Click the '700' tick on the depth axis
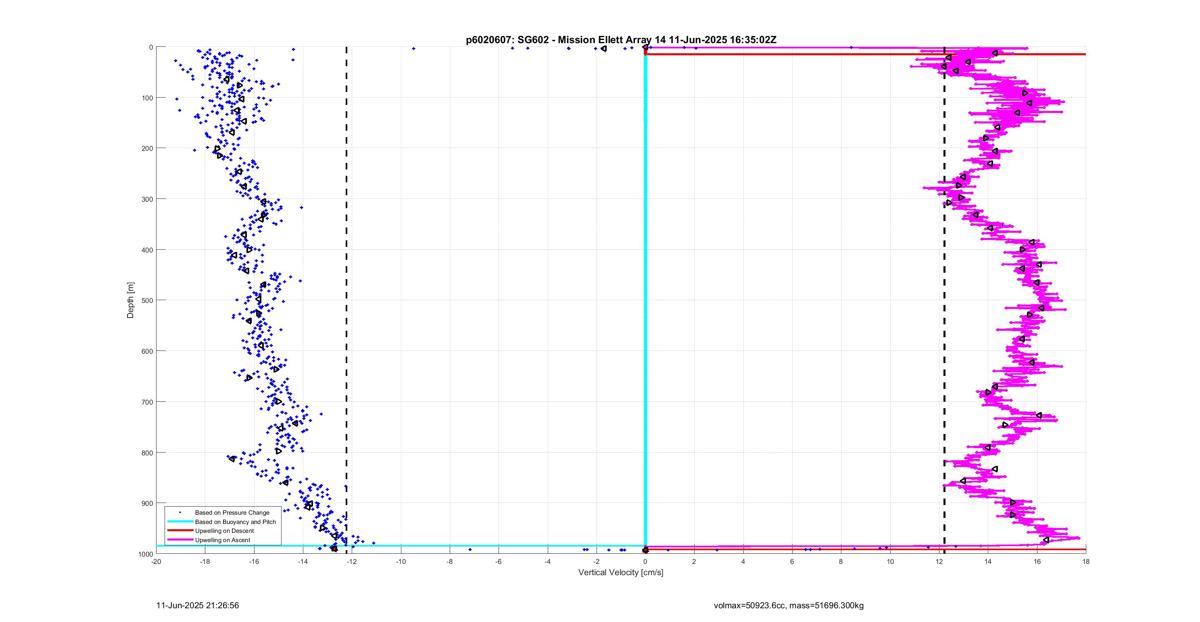 point(146,402)
